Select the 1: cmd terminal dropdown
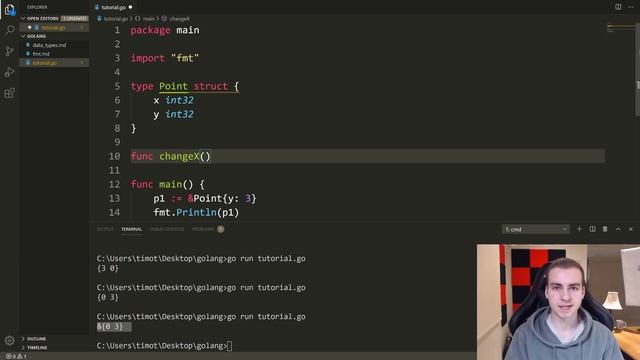 click(x=536, y=229)
